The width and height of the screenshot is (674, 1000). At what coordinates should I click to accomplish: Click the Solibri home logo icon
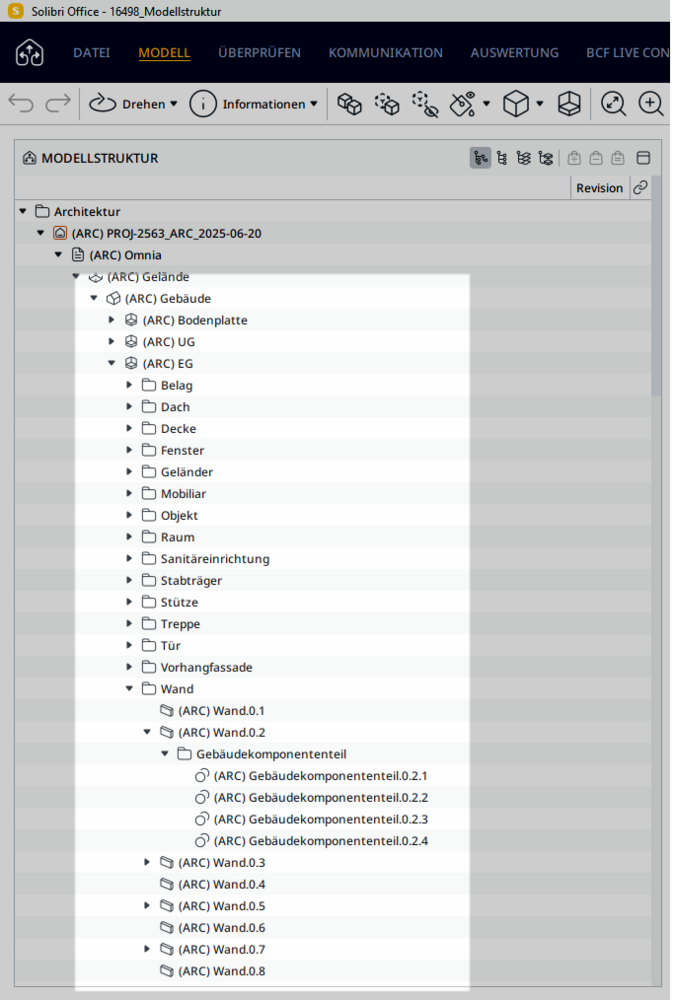(30, 53)
